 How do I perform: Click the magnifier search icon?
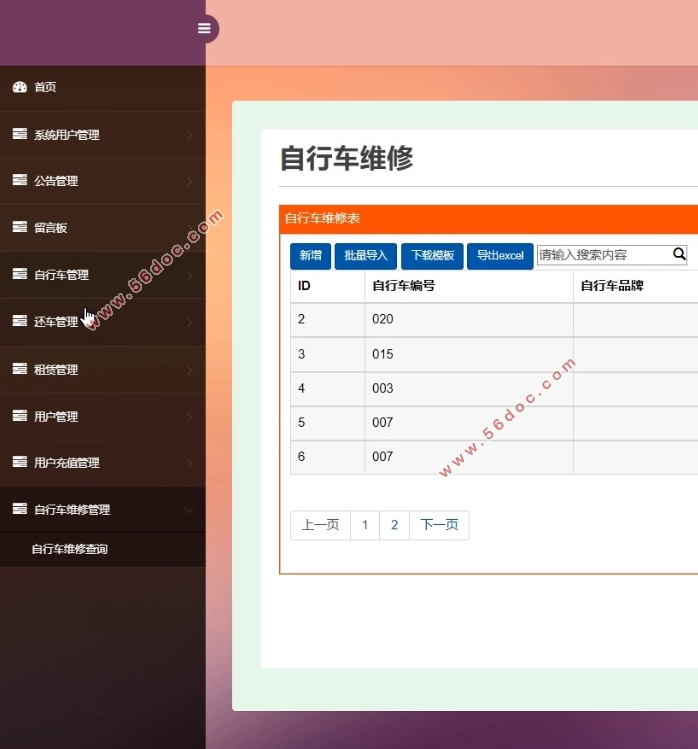point(679,254)
